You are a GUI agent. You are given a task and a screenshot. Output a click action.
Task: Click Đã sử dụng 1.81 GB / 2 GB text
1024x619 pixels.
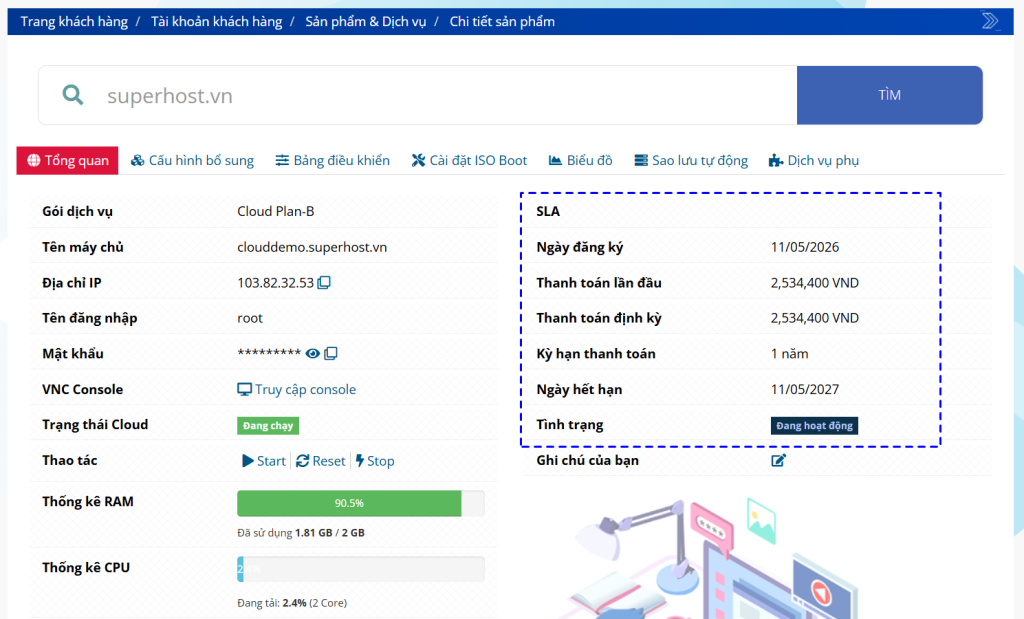tap(300, 533)
